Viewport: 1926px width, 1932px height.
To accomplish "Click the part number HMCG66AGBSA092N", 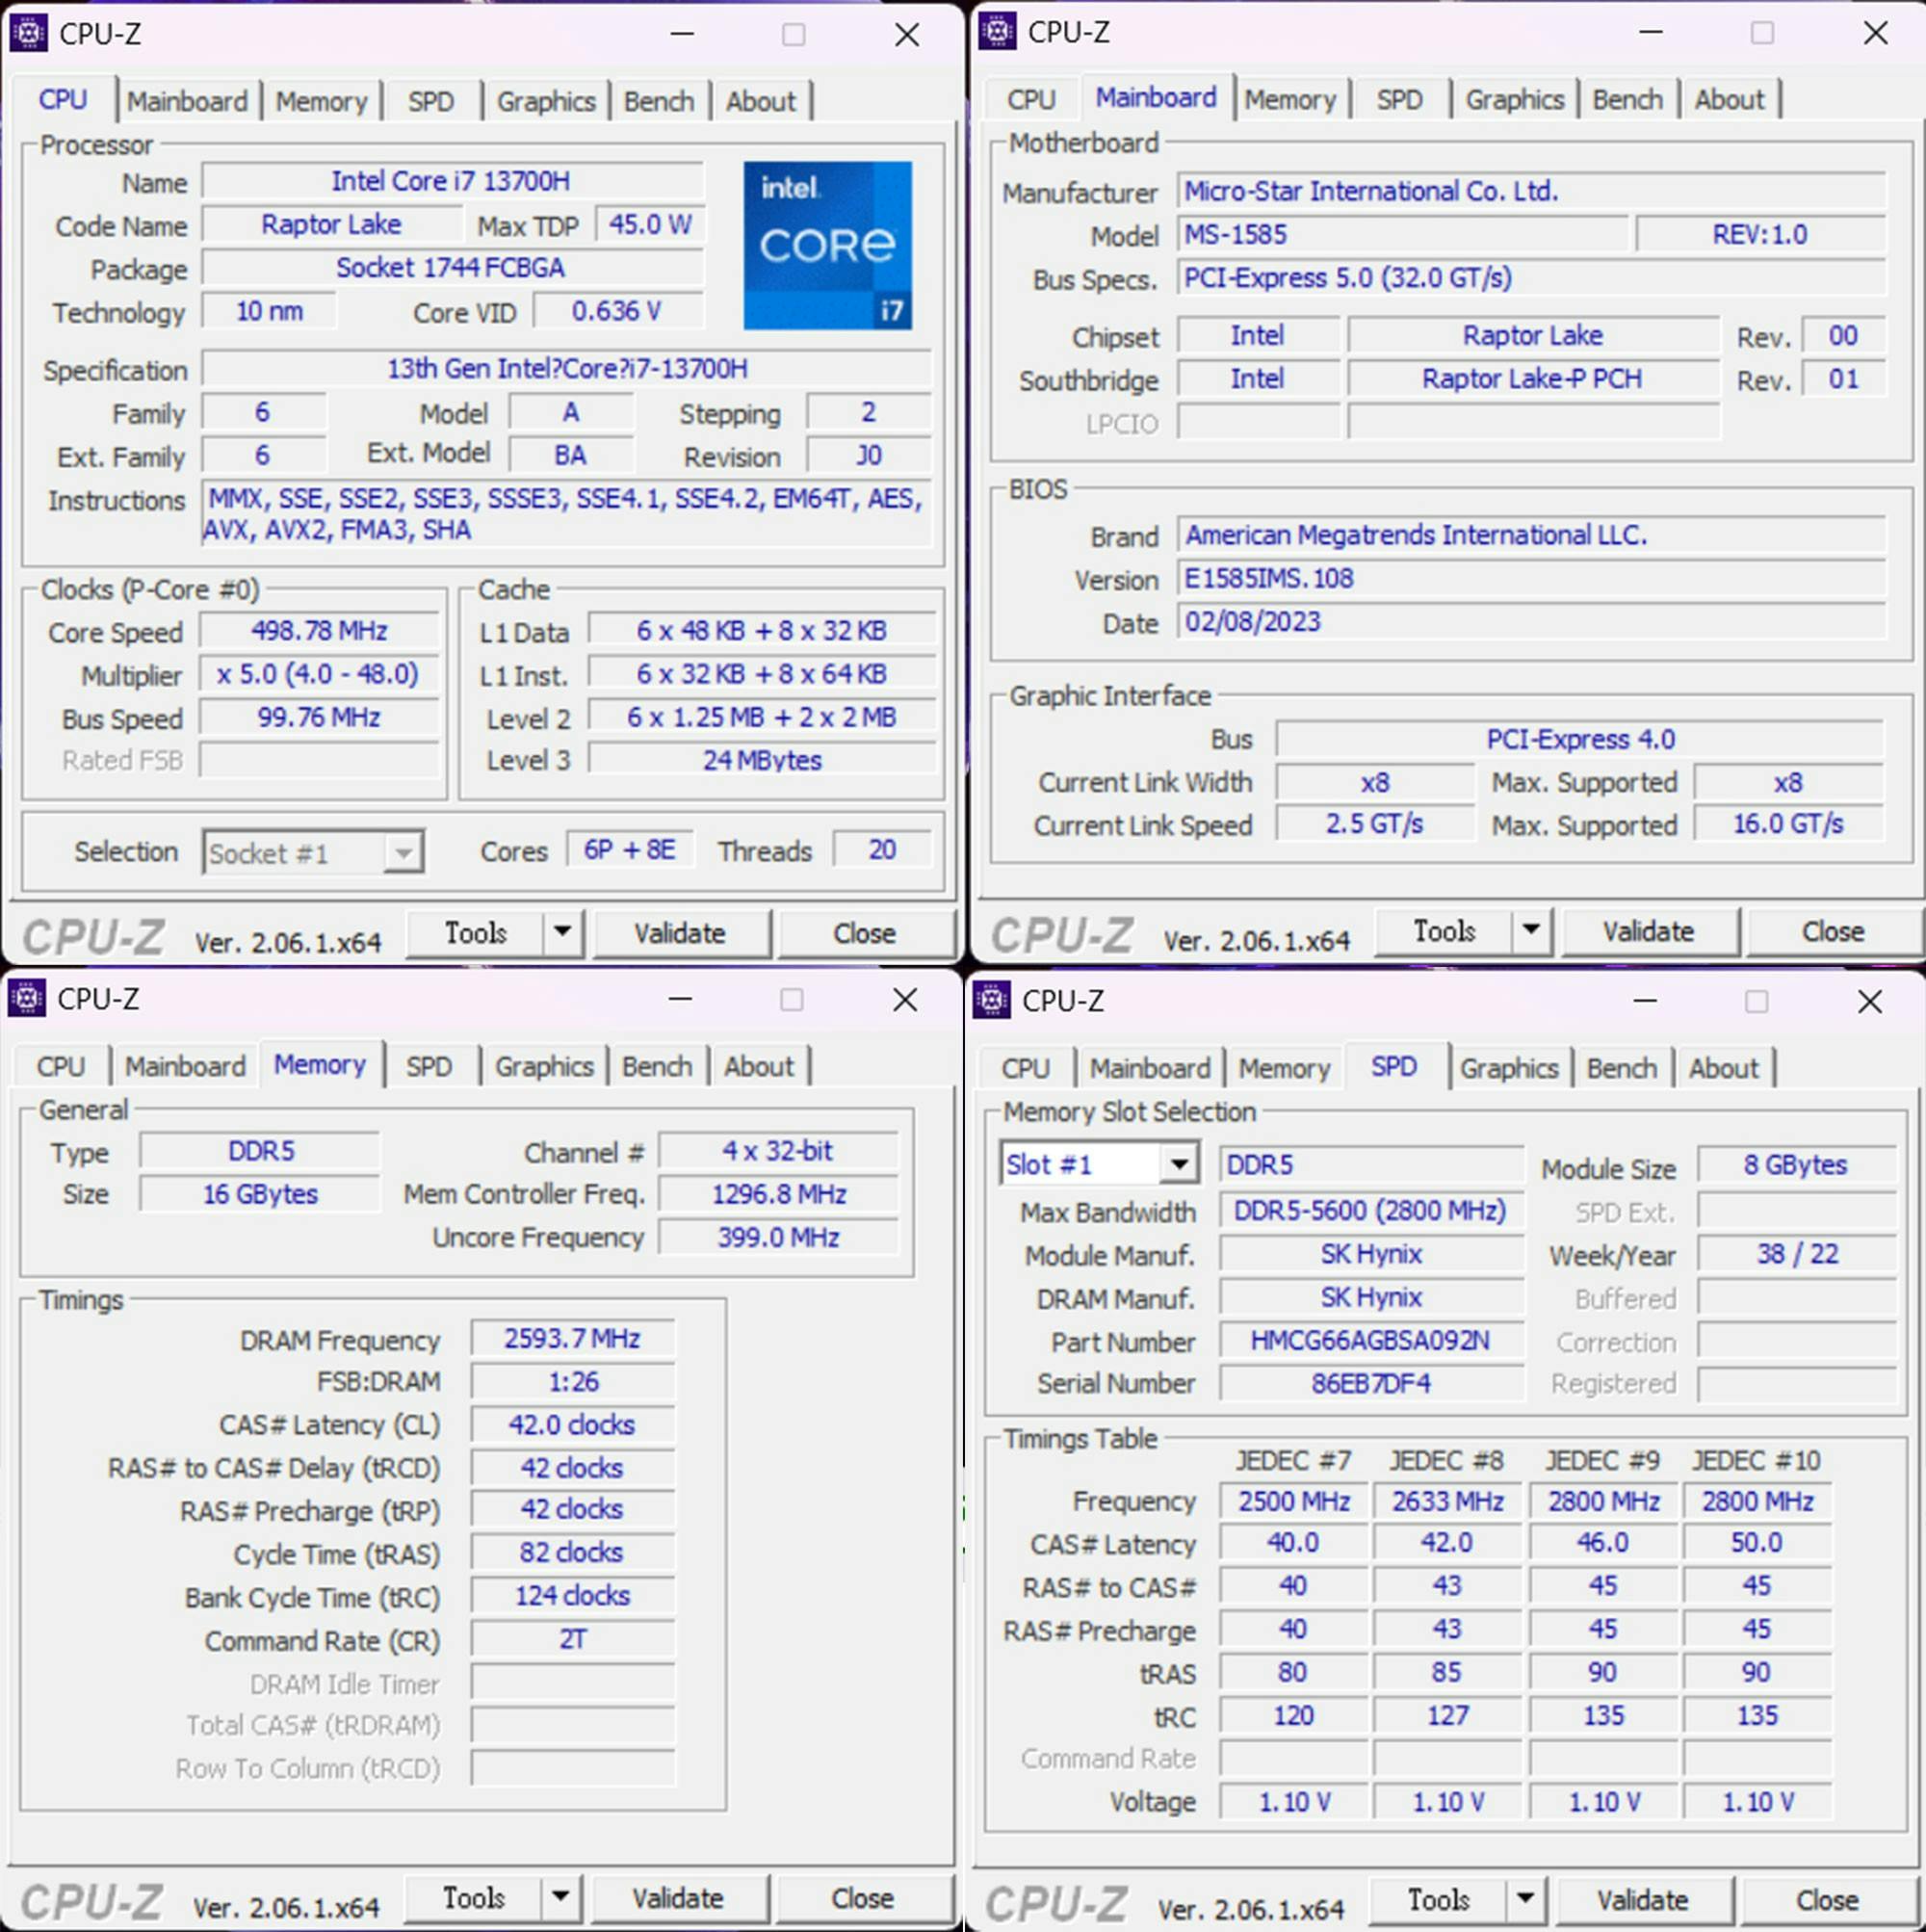I will (x=1371, y=1340).
